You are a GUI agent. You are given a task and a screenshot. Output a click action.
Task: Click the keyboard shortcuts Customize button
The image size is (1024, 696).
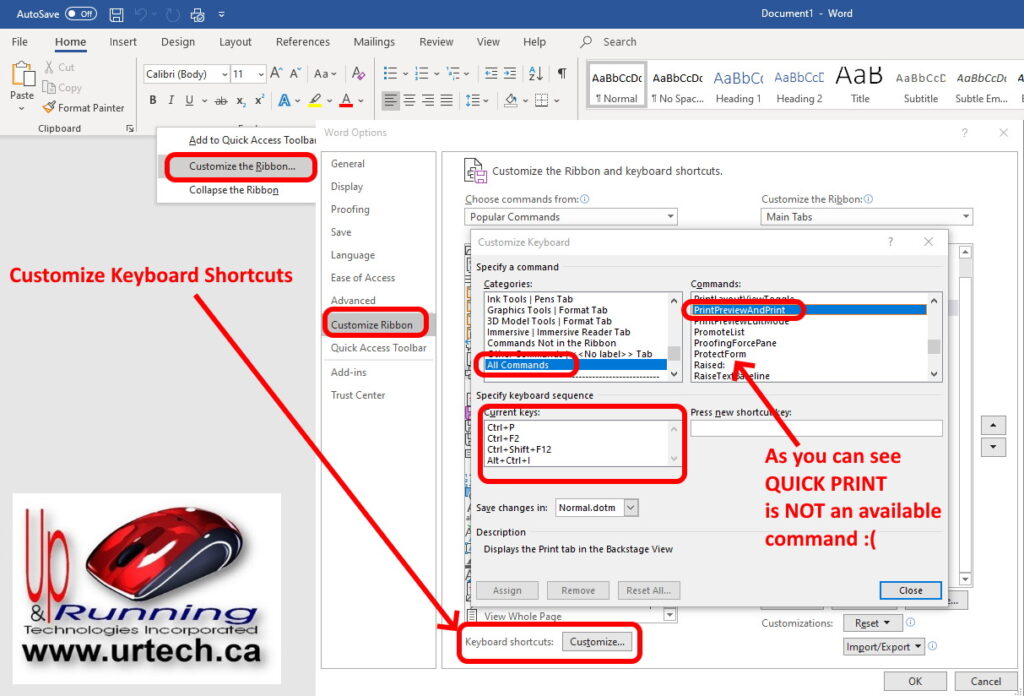click(x=597, y=642)
